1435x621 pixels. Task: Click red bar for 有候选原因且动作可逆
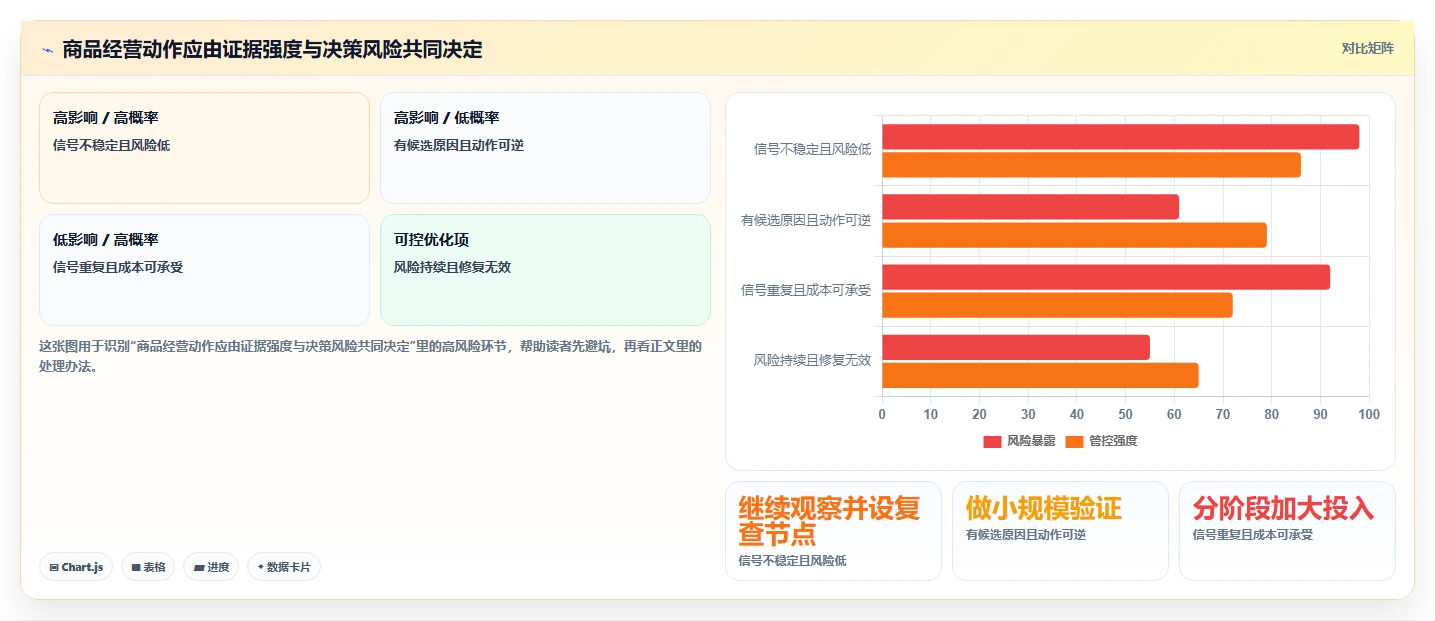pyautogui.click(x=1030, y=207)
